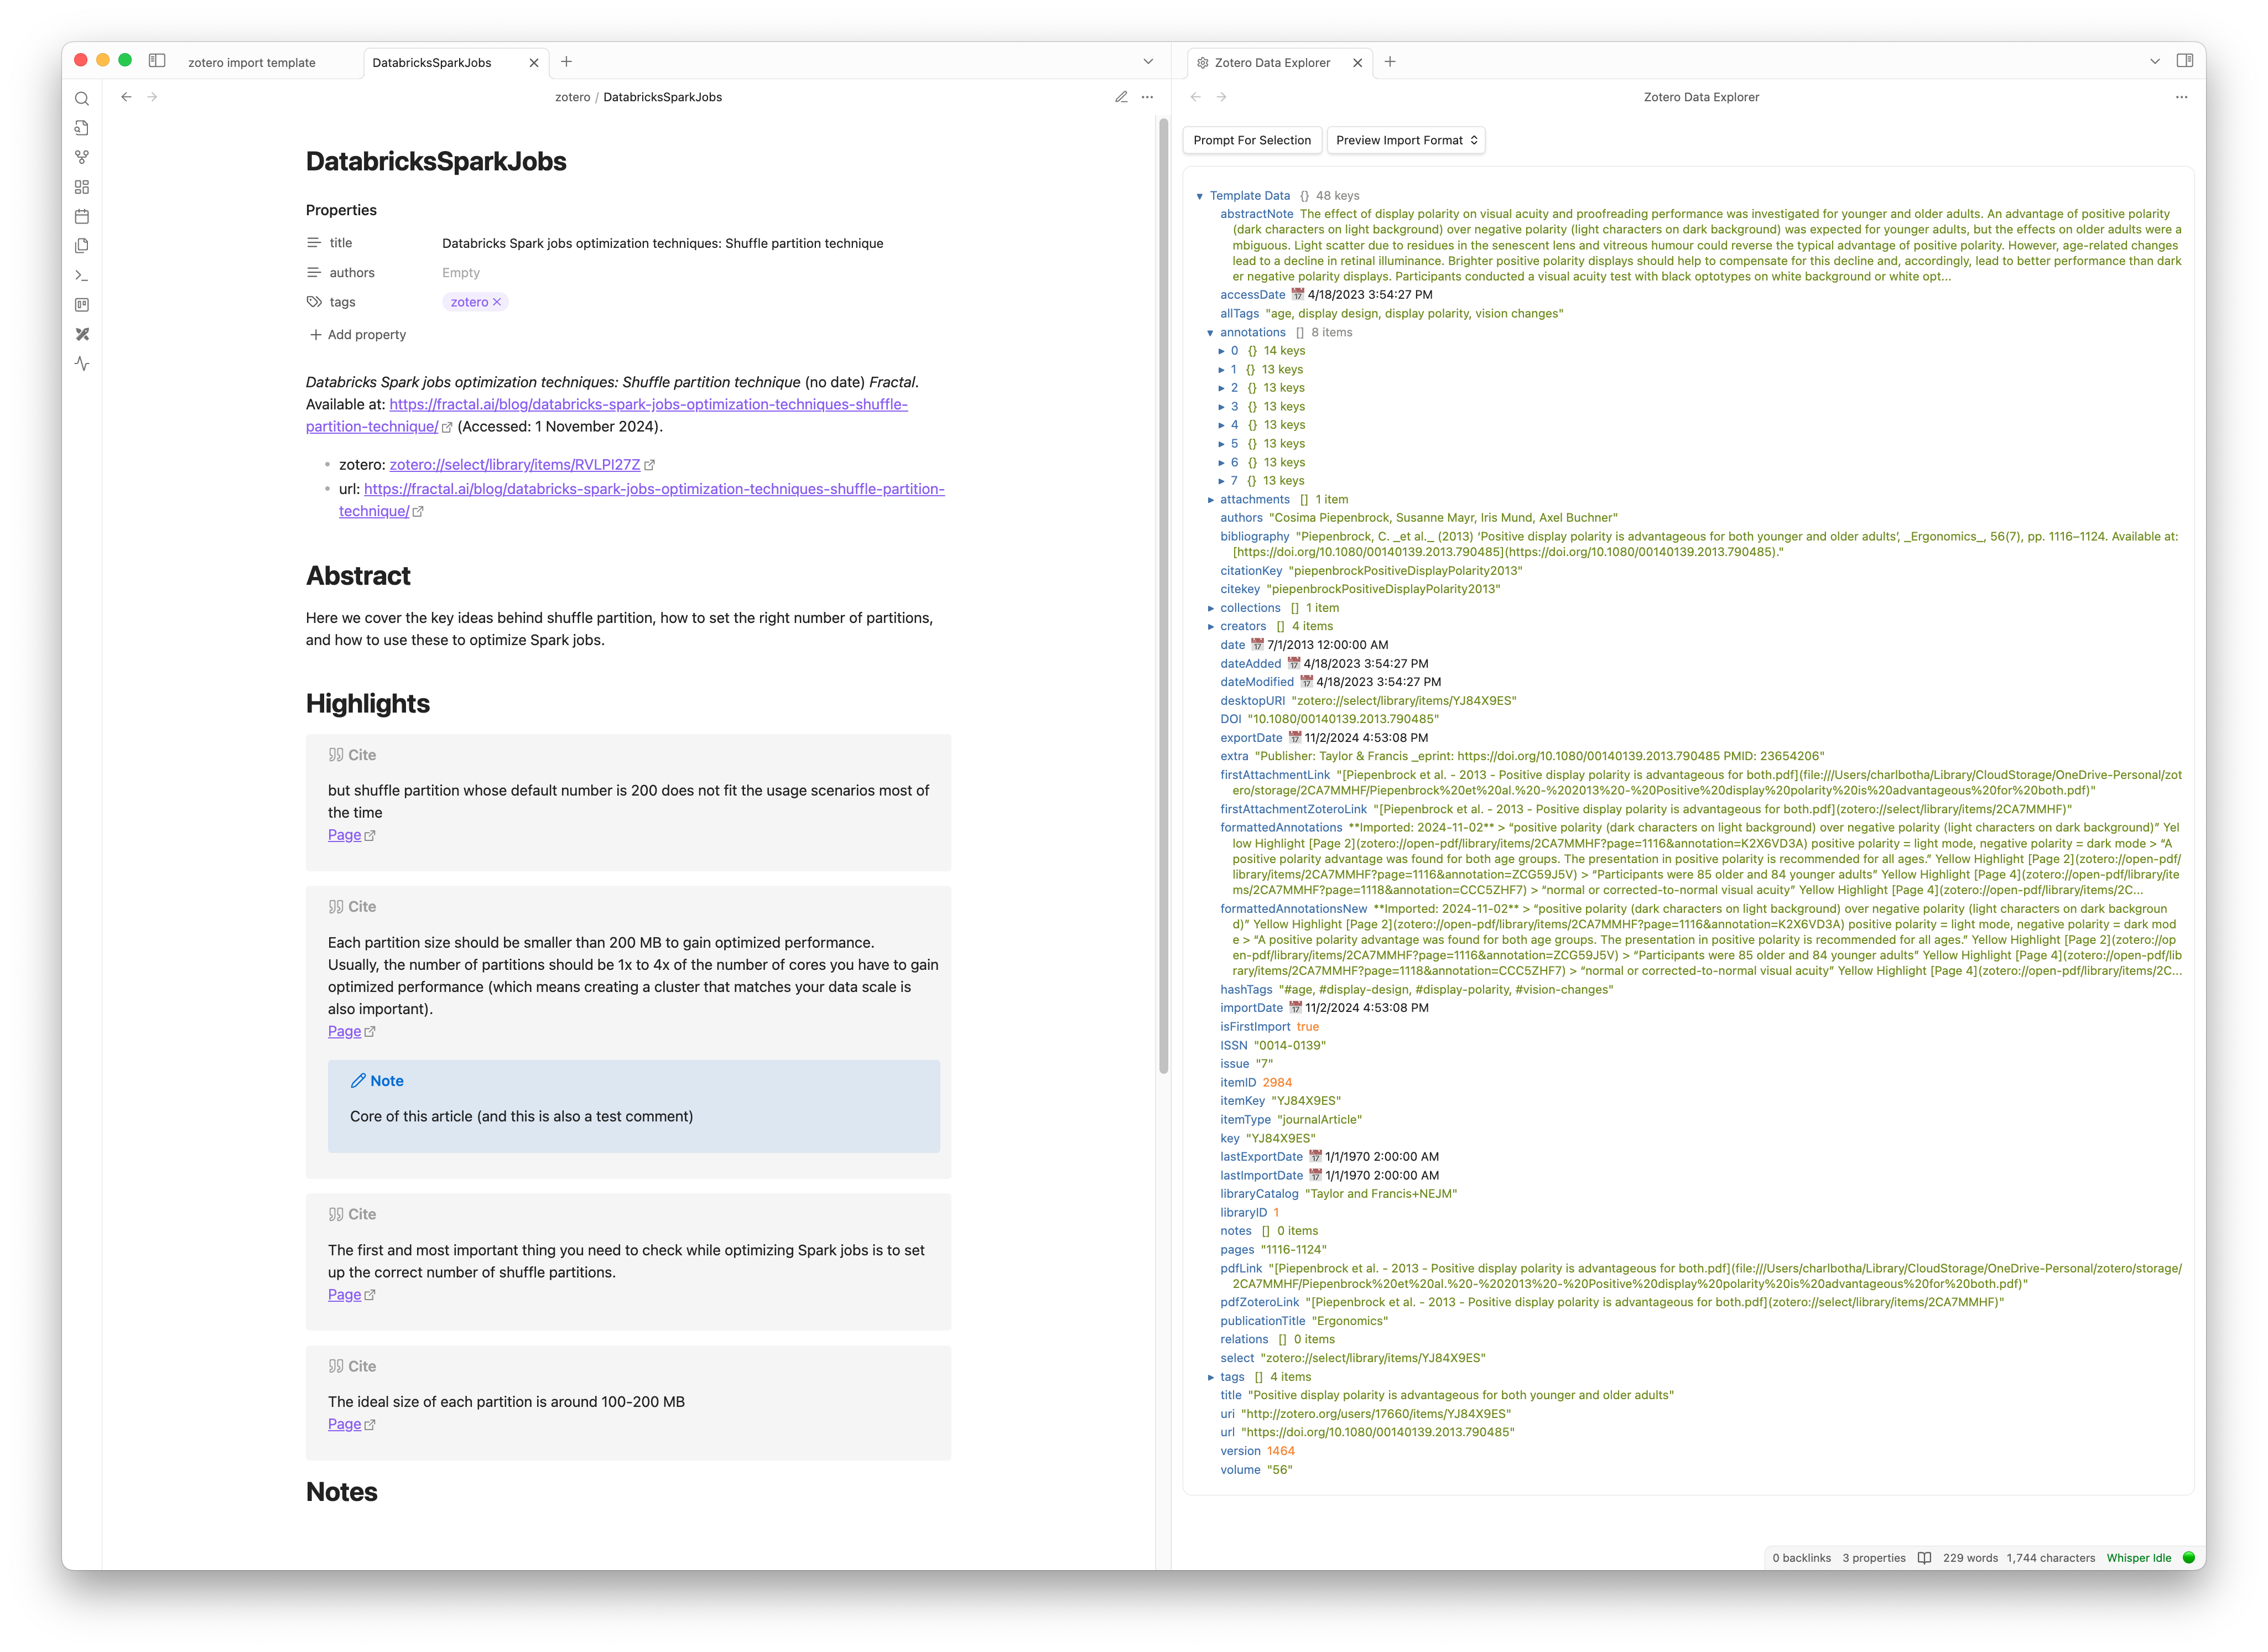This screenshot has width=2268, height=1652.
Task: Expand annotation 0 with 14 keys
Action: (x=1221, y=351)
